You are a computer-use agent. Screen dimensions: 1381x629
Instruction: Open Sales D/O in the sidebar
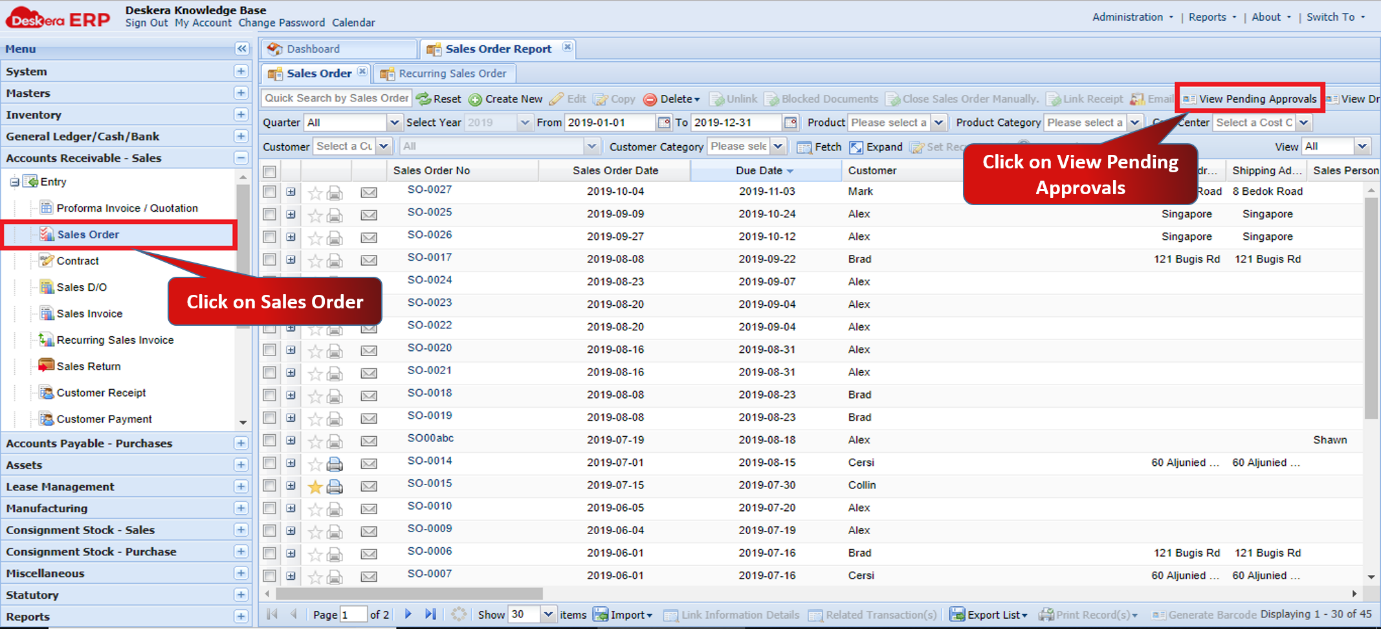point(82,287)
